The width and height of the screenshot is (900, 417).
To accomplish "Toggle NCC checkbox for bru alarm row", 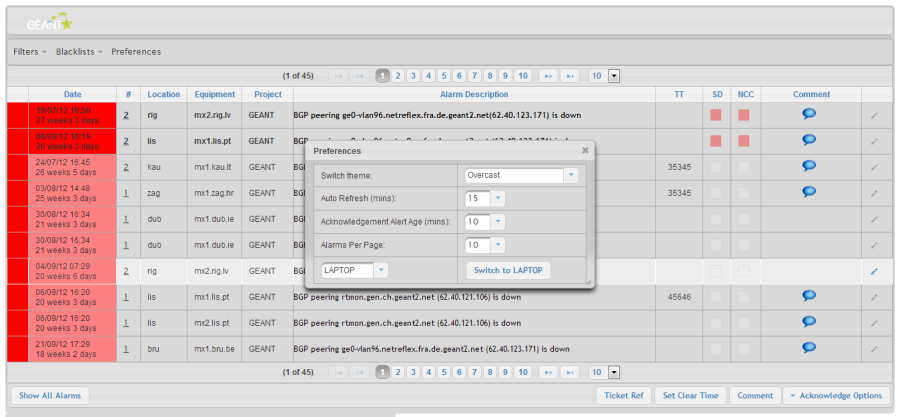I will 744,348.
